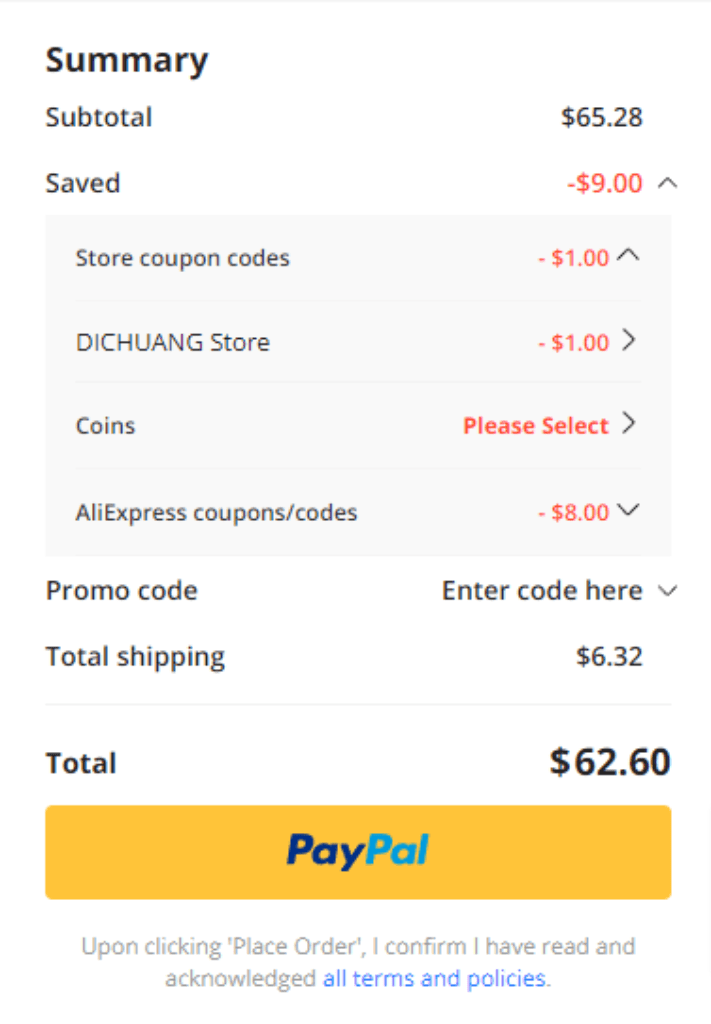Pay with the PayPal button
Screen dimensions: 711x1024
[358, 852]
